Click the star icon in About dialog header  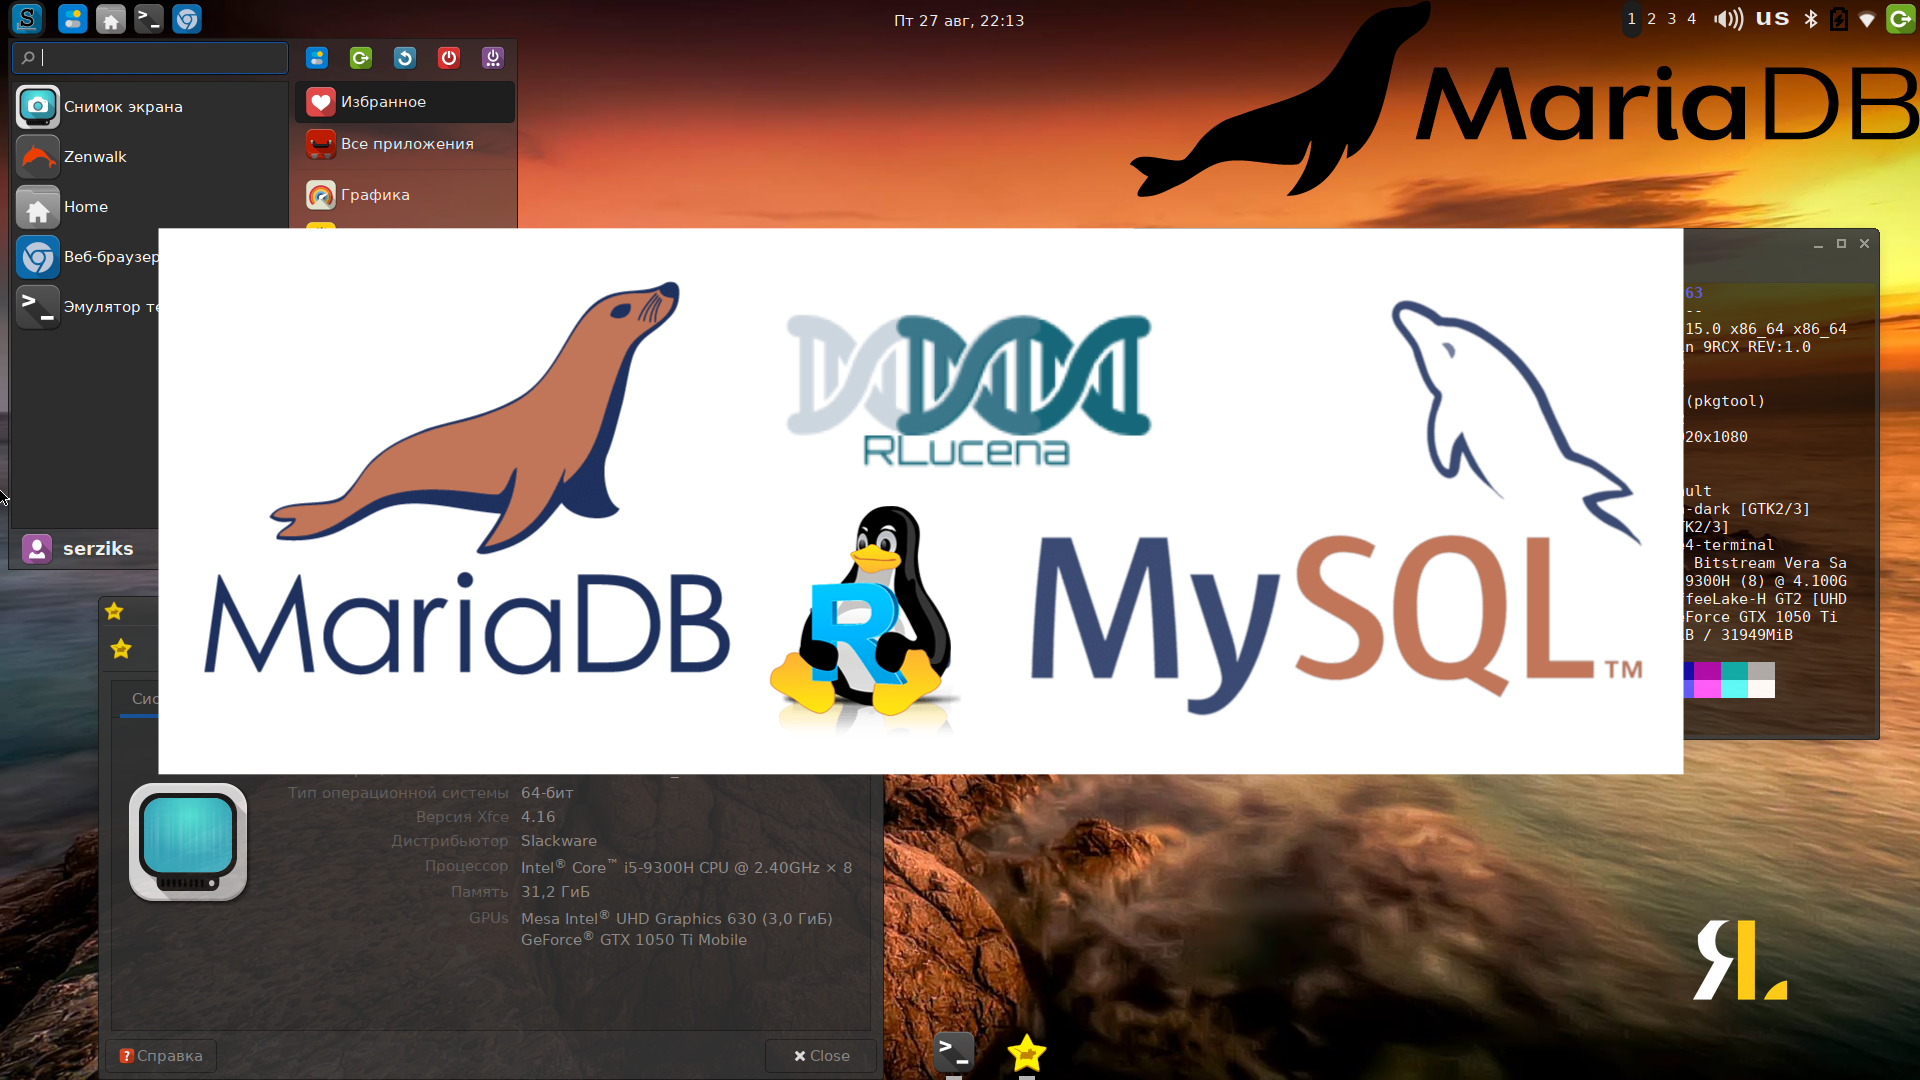[121, 650]
